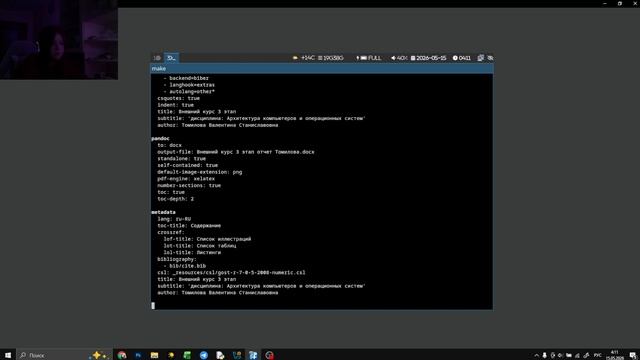Screen dimensions: 640x360
Task: Click the microphone icon in the system tray
Action: (544, 356)
